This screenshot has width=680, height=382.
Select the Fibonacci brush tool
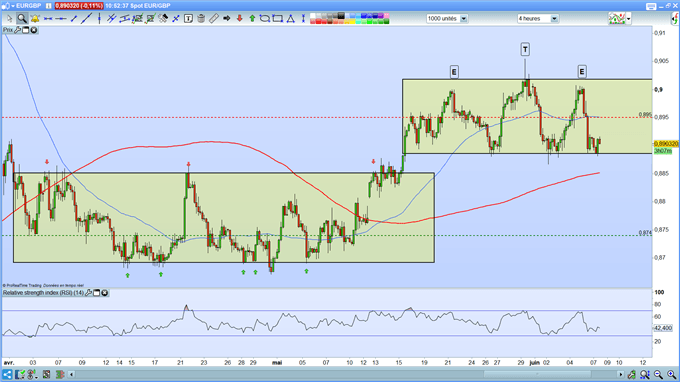point(163,19)
